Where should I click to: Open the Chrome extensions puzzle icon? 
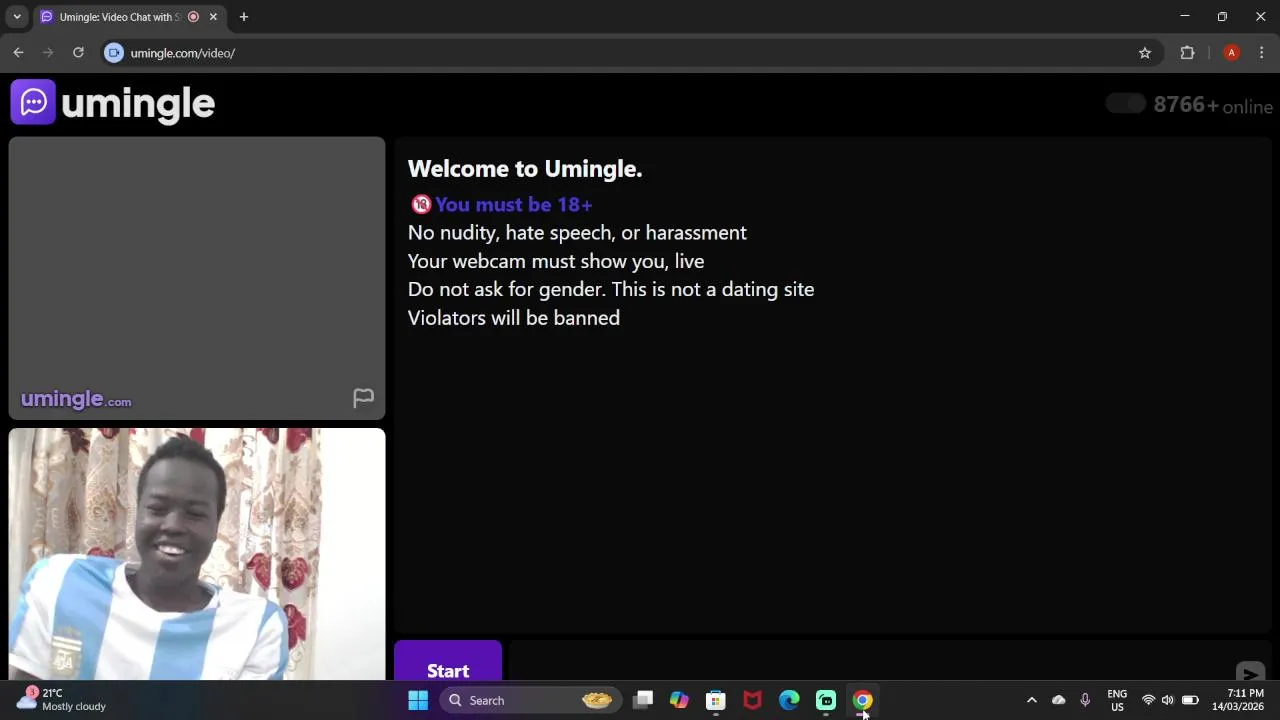pyautogui.click(x=1187, y=53)
